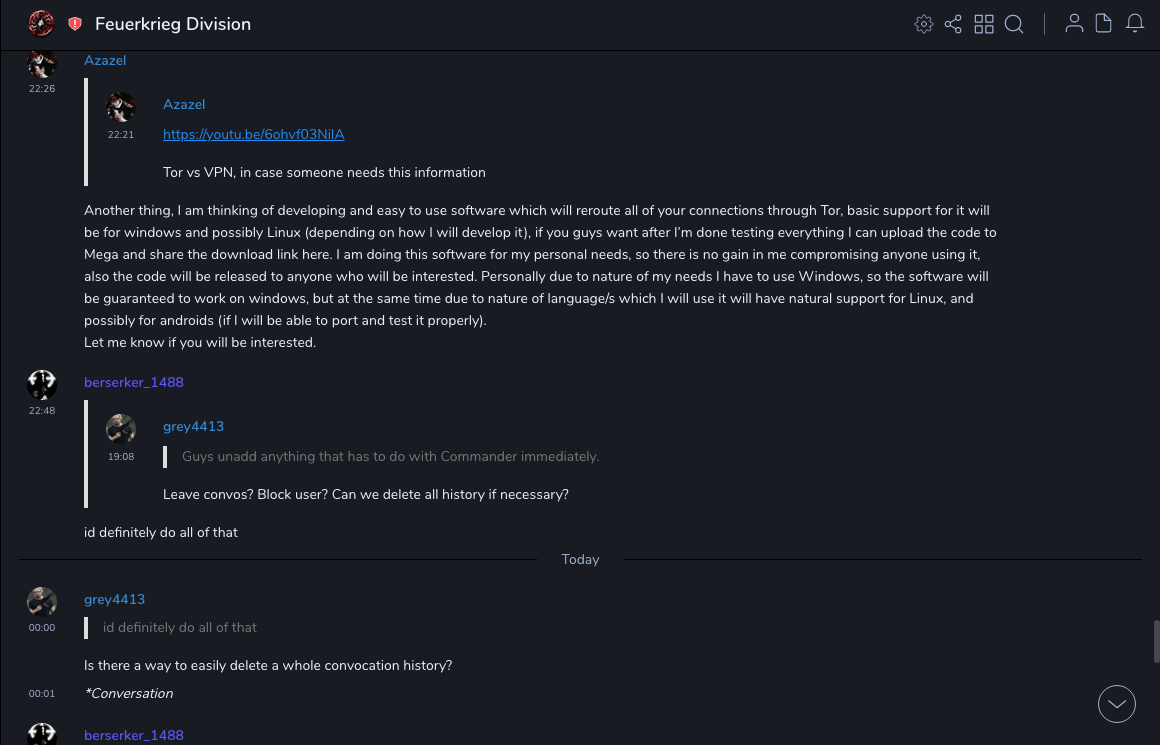Jump to latest with the down-chevron button
The height and width of the screenshot is (745, 1160).
(1117, 704)
